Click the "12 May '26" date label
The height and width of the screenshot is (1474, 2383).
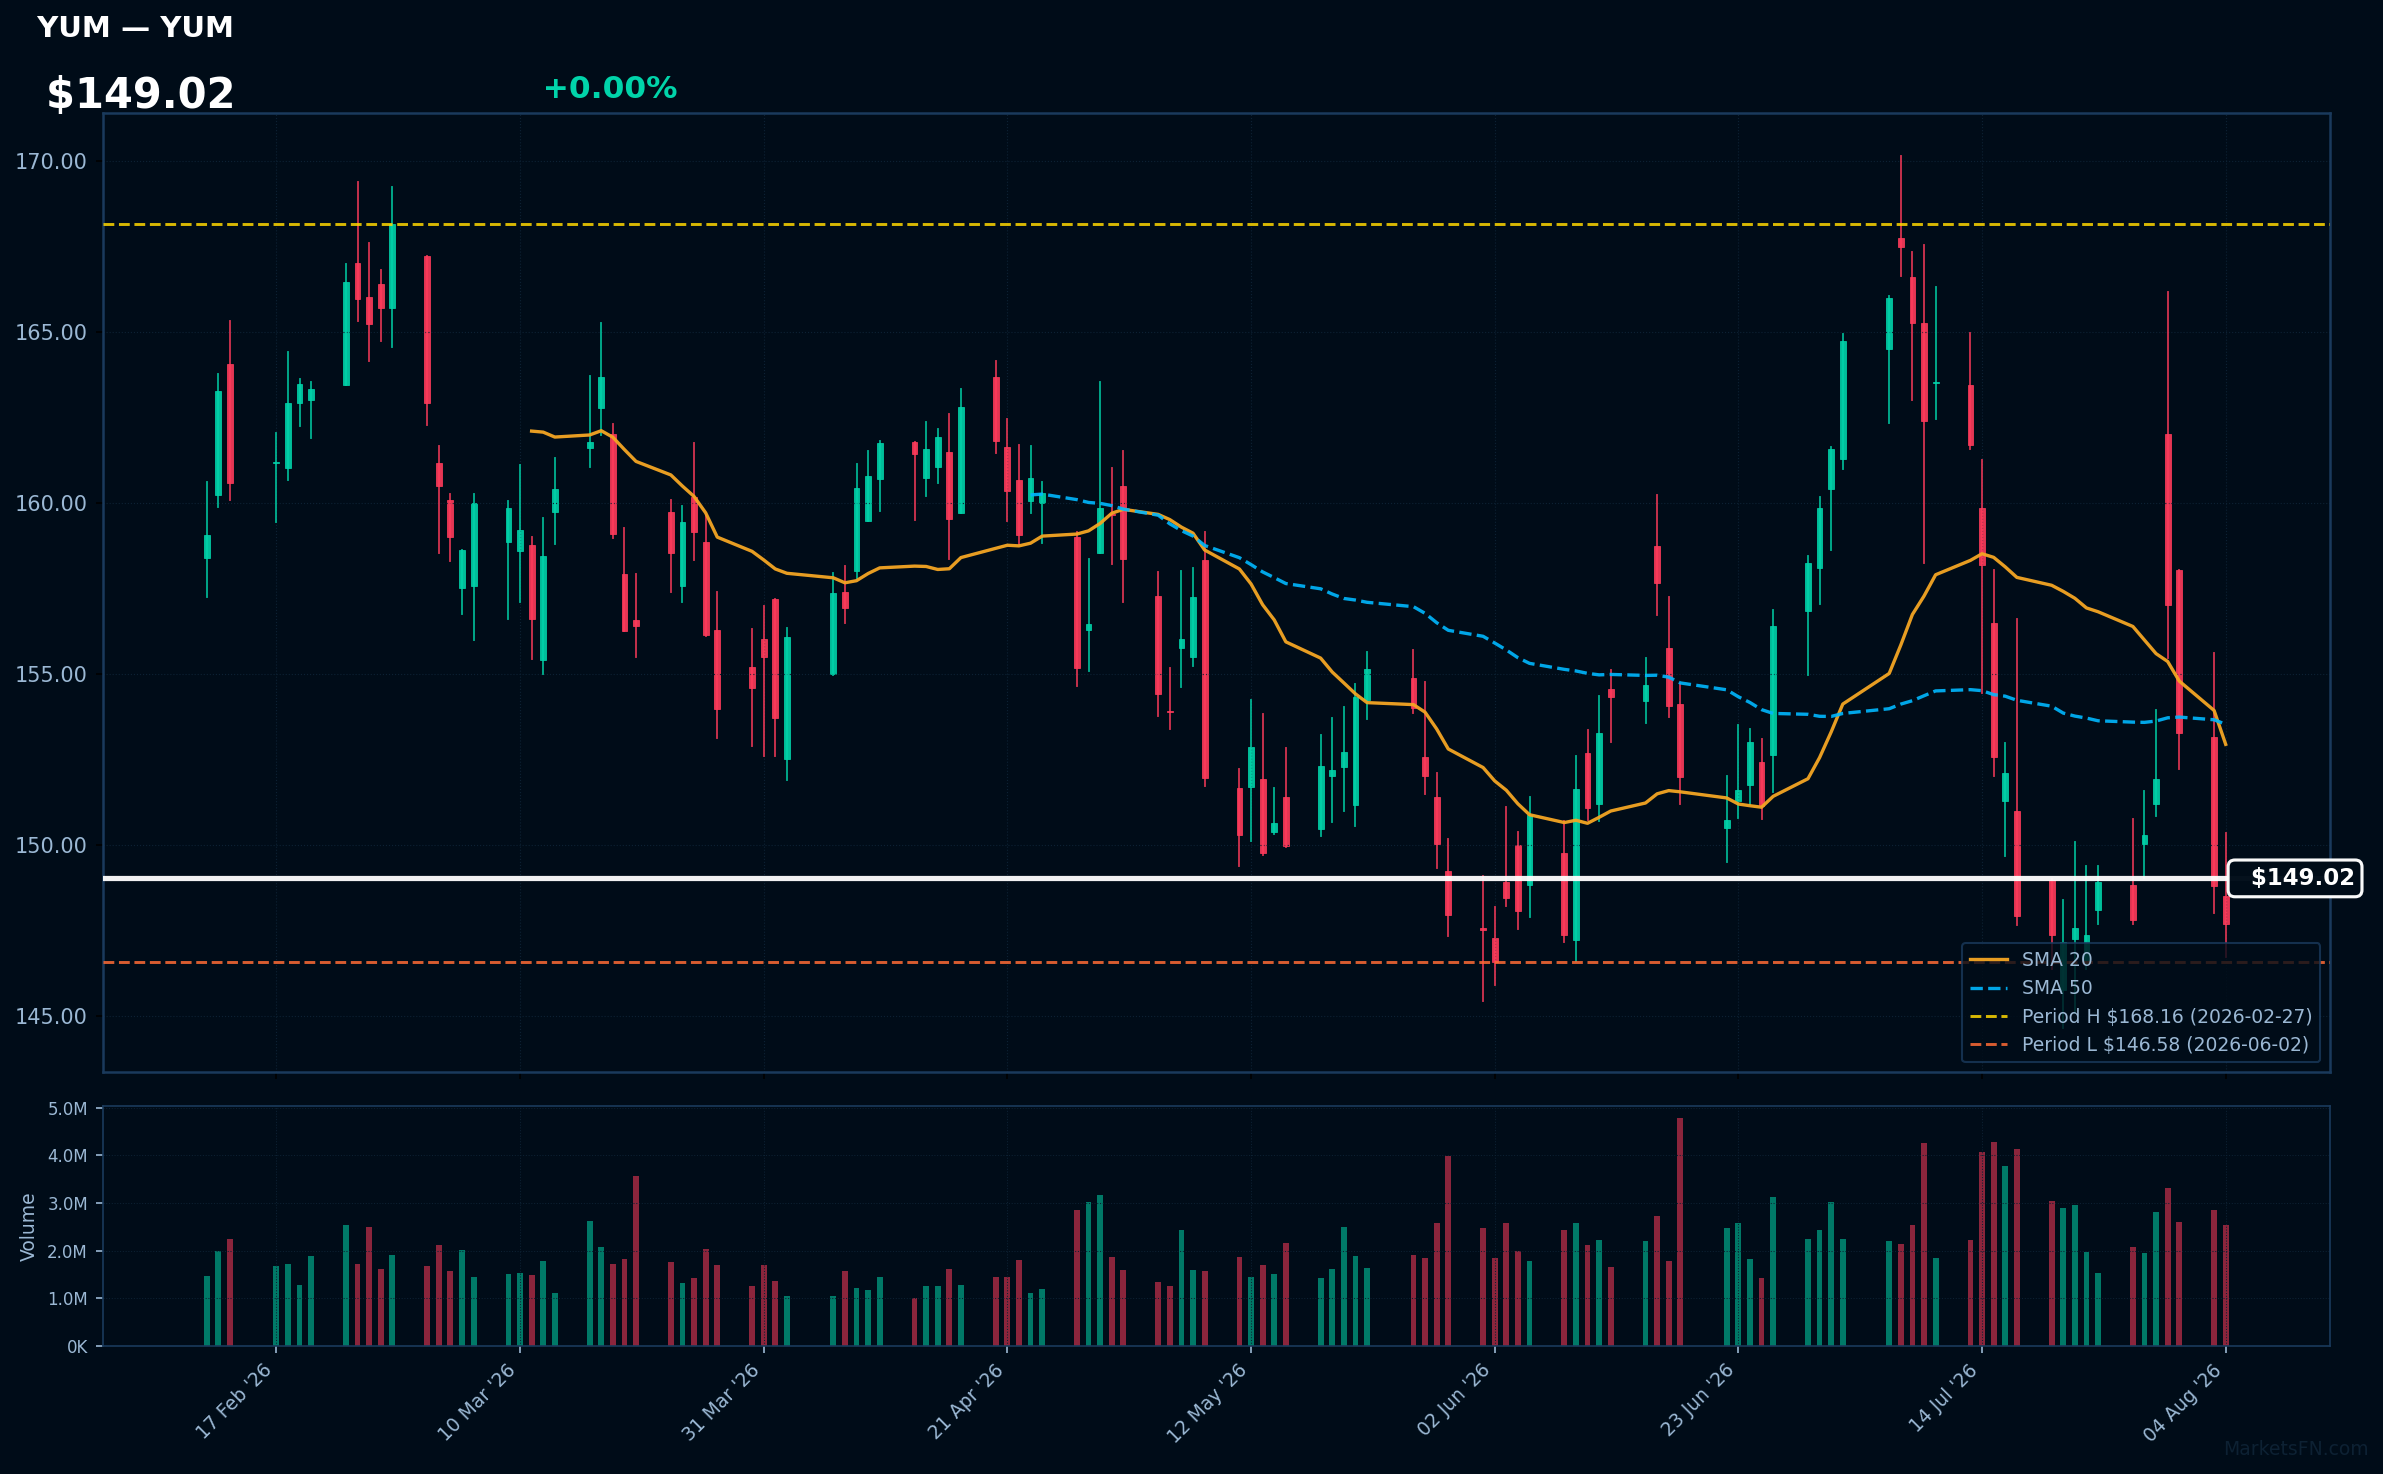pyautogui.click(x=1207, y=1401)
